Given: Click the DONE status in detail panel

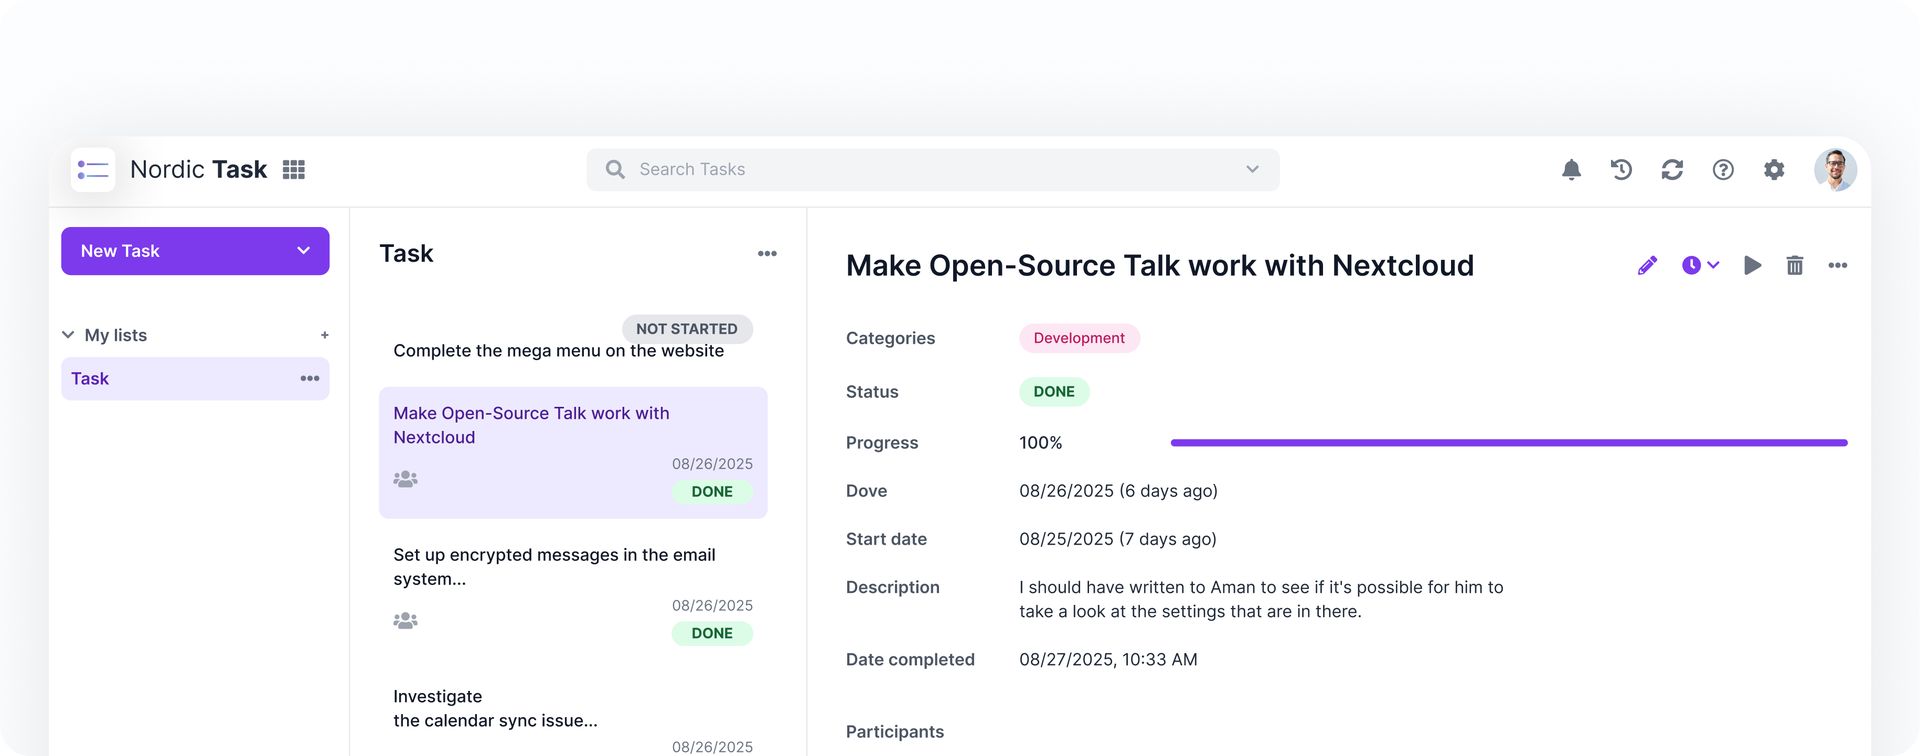Looking at the screenshot, I should (1054, 392).
